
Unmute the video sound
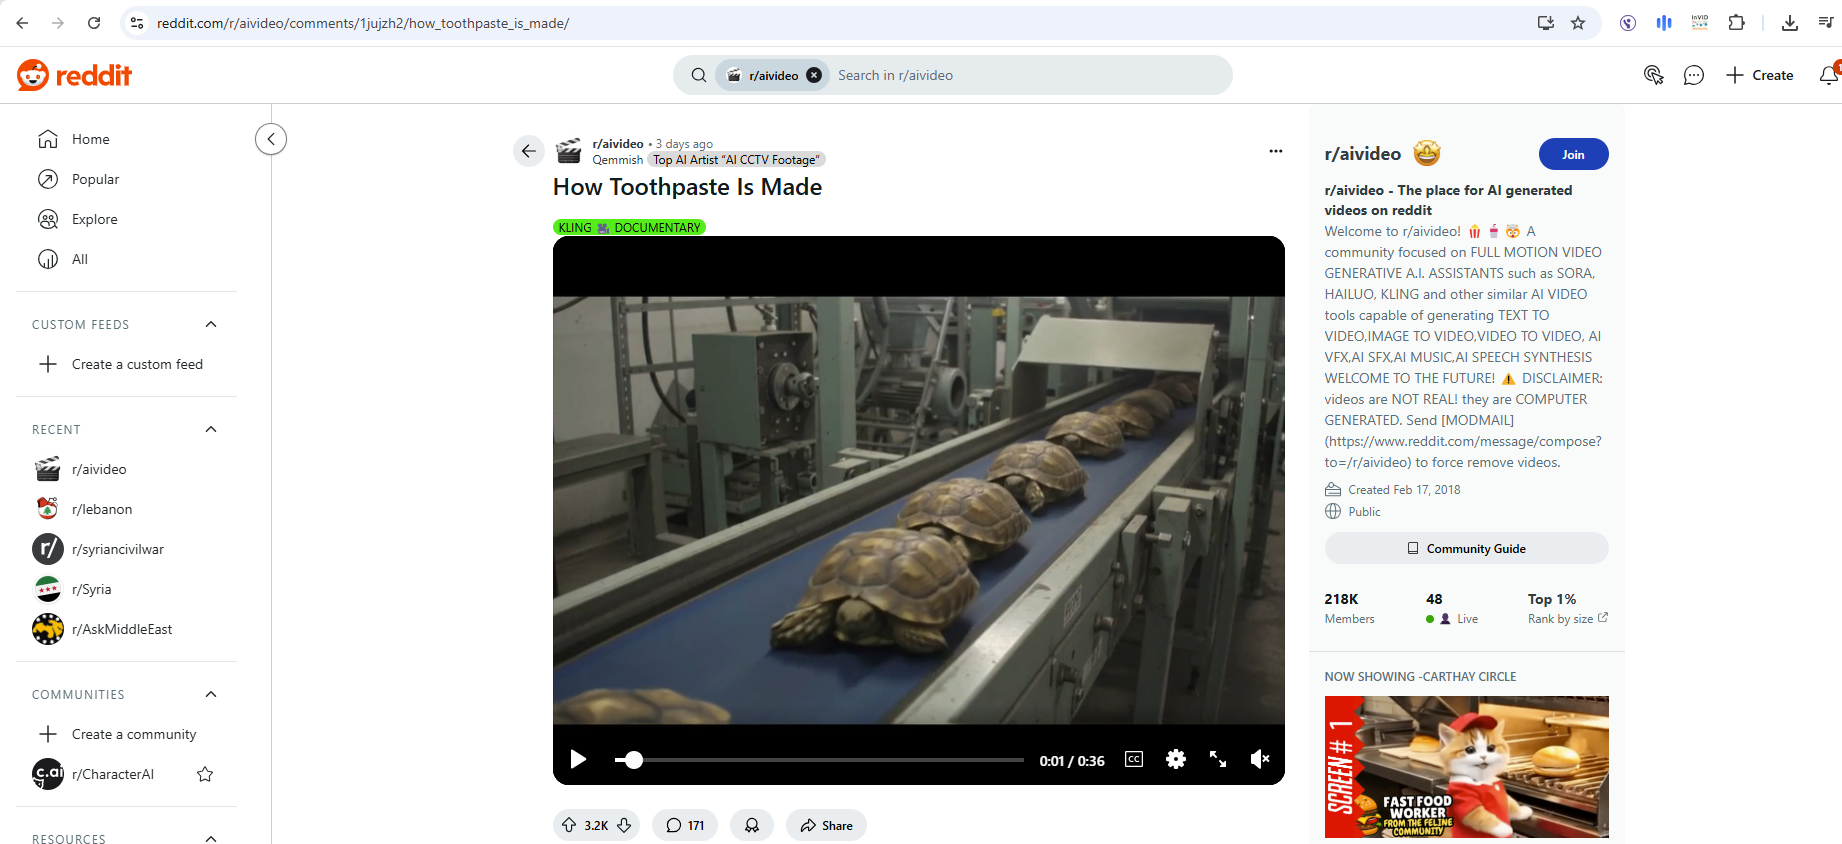tap(1260, 760)
